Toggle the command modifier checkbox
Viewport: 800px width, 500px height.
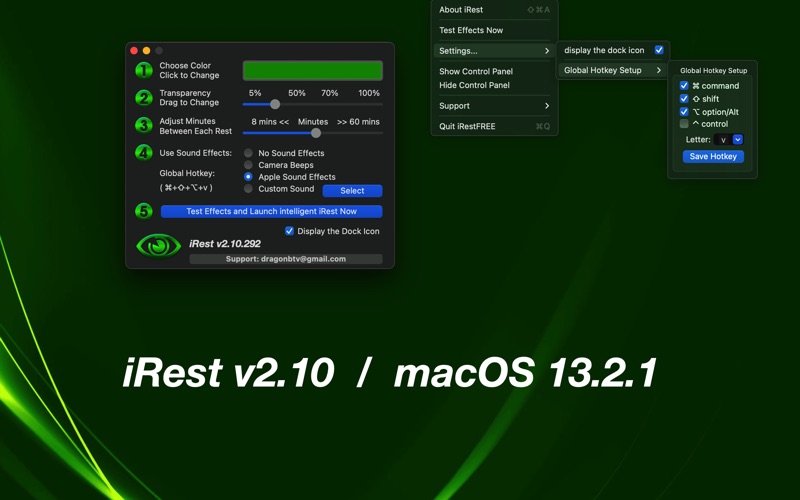[x=684, y=85]
